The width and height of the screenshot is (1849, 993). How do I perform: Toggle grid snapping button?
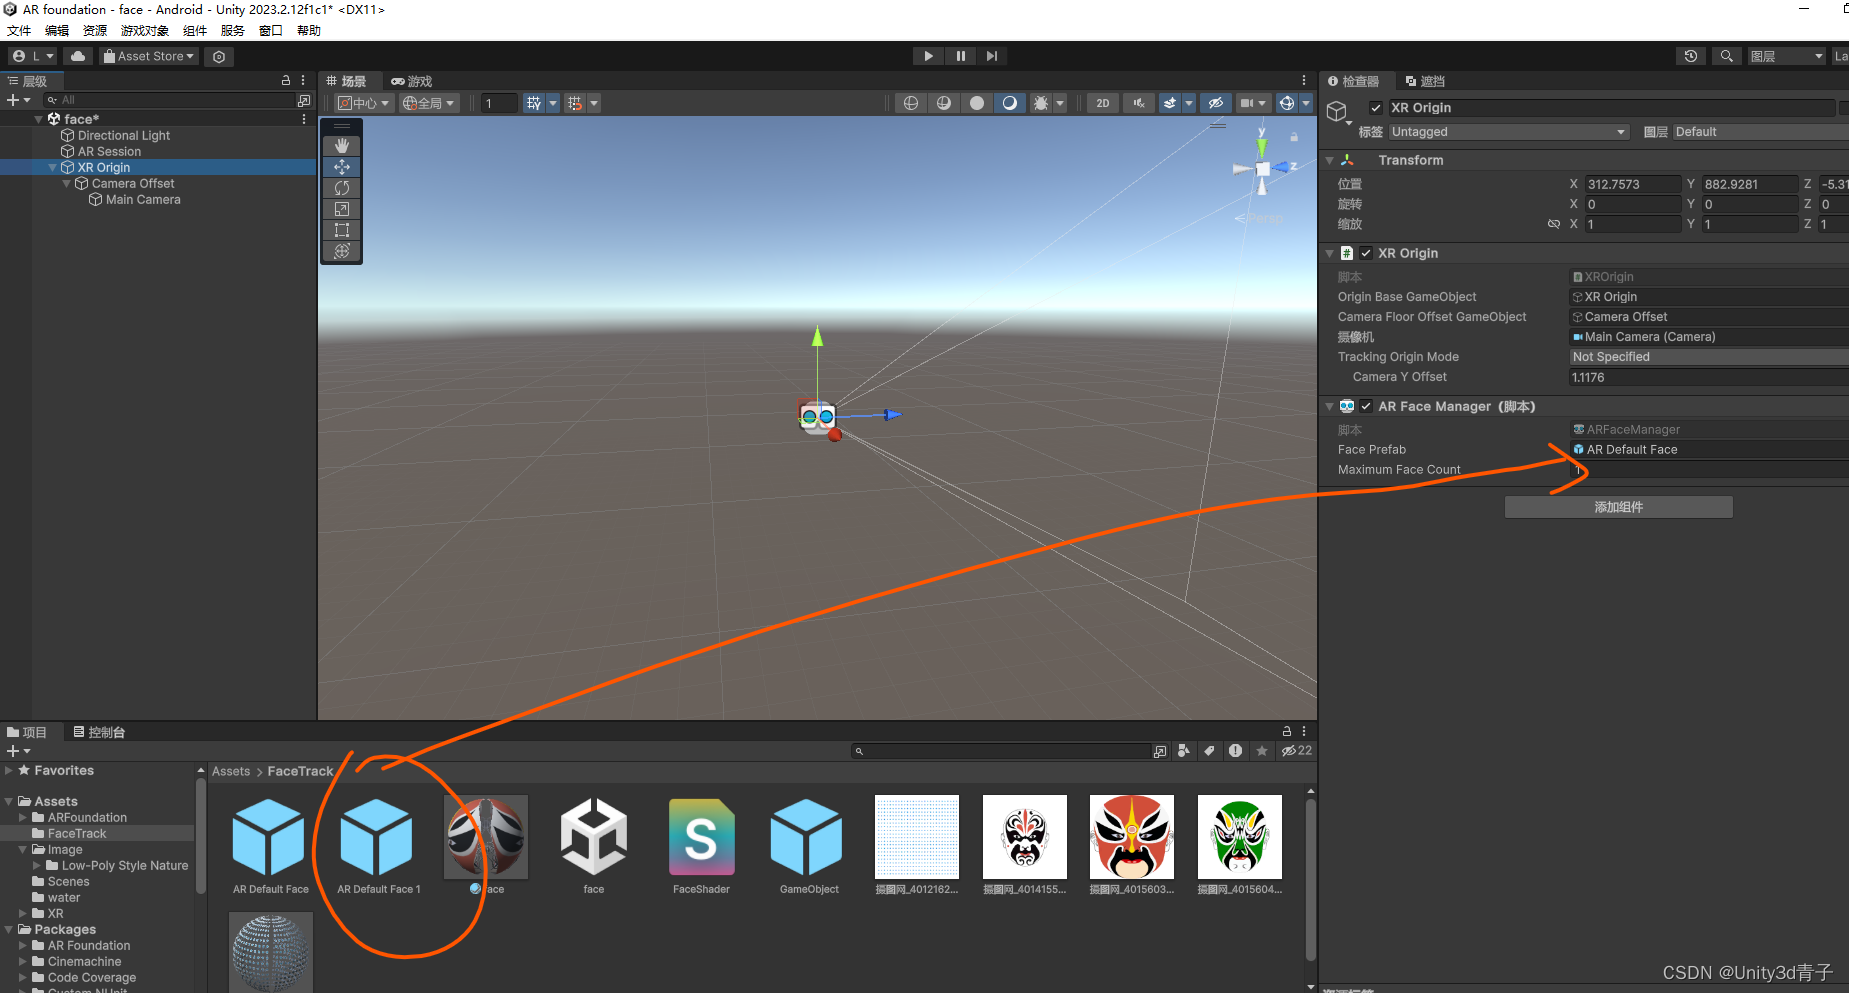pyautogui.click(x=575, y=103)
